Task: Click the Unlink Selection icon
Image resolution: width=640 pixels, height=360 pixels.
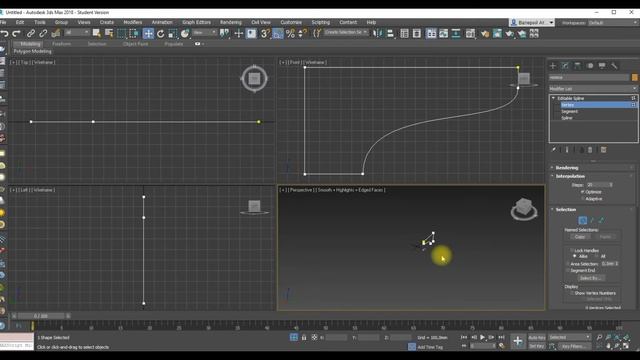Action: pos(43,33)
